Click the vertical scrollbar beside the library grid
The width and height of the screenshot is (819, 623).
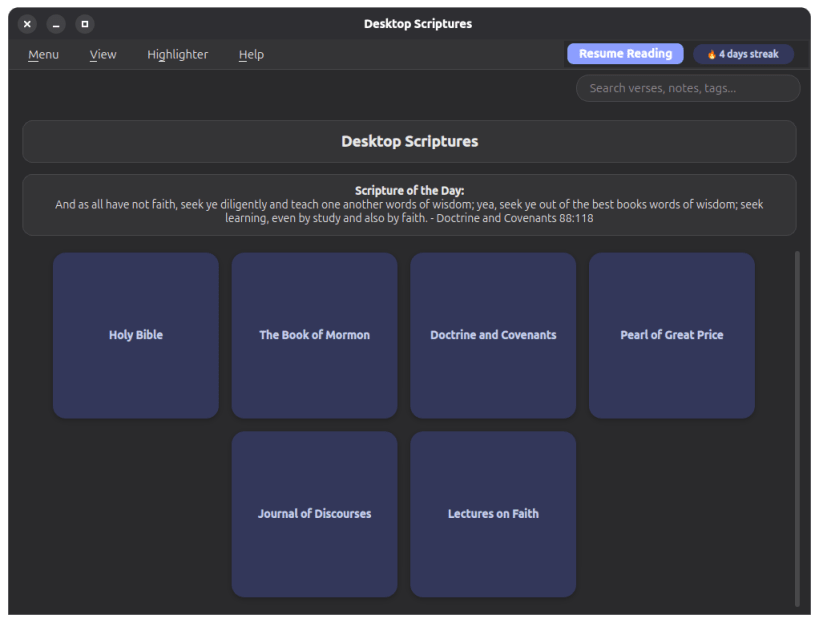(797, 428)
